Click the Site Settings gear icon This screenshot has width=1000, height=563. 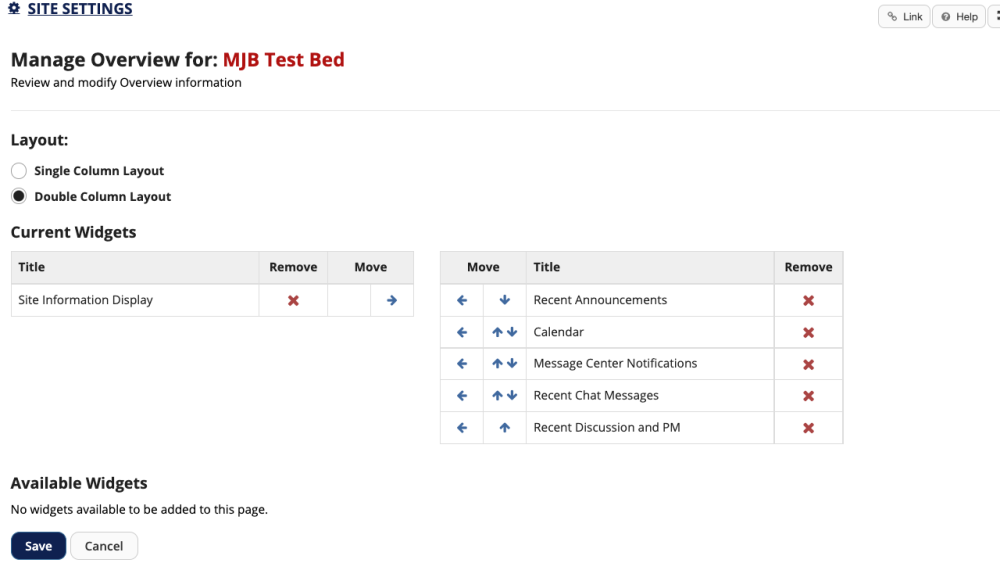14,8
